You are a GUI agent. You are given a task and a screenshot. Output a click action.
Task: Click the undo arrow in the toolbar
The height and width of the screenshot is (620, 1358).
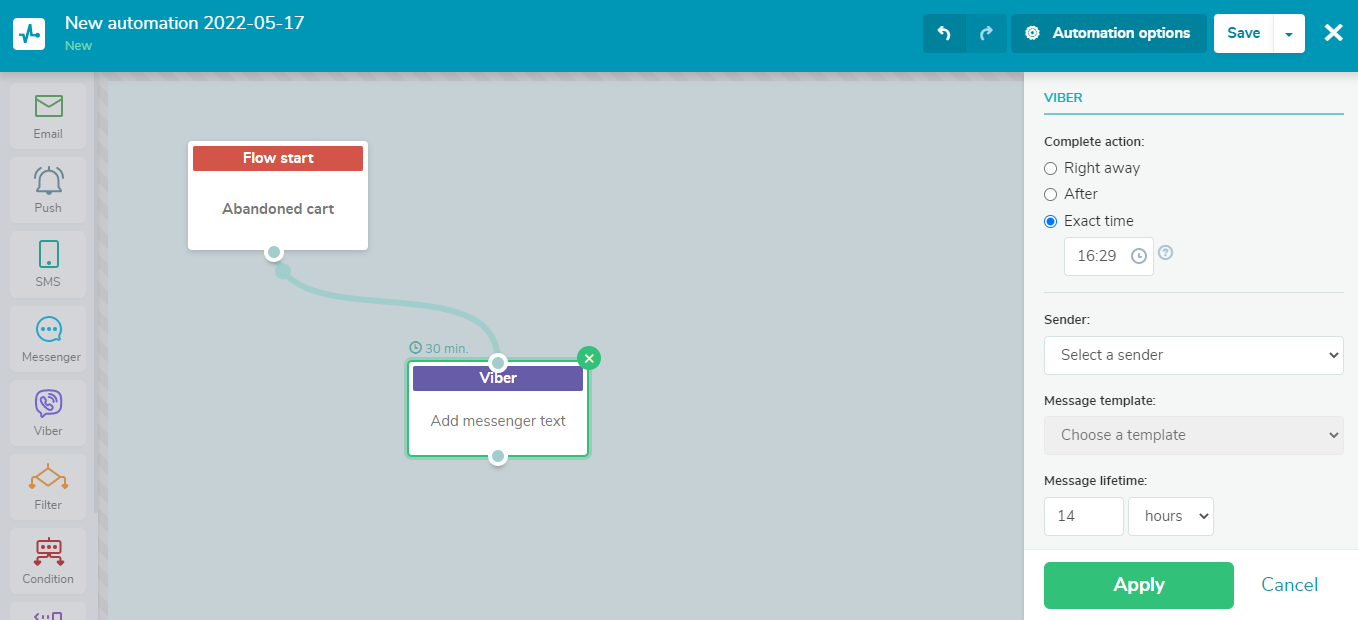coord(944,33)
